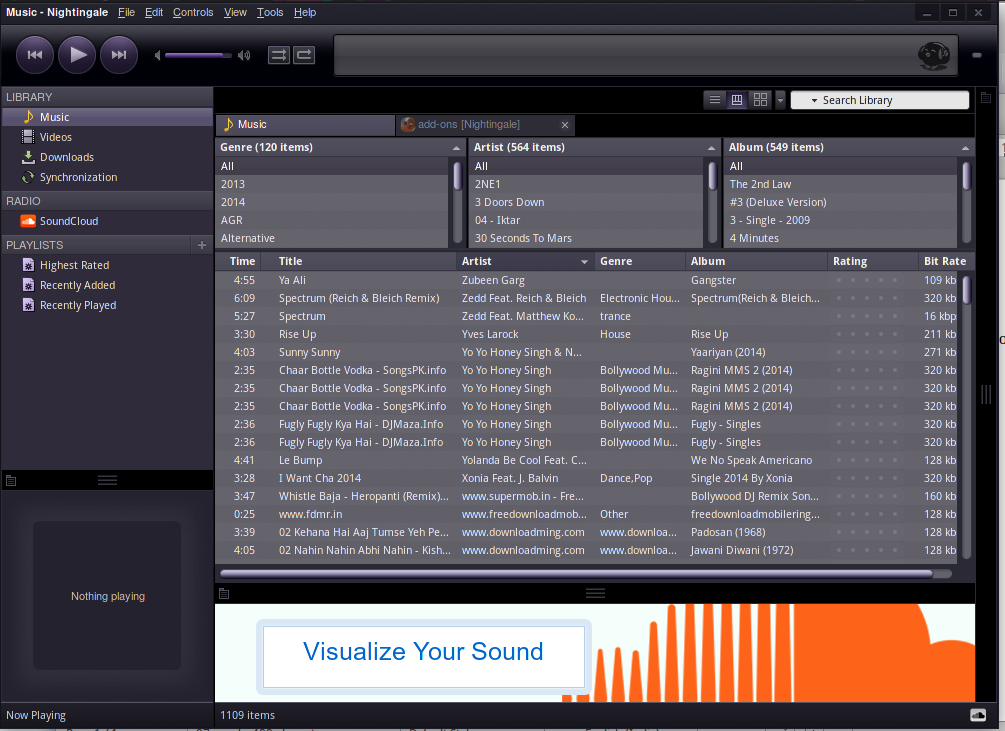Skip to the previous track

35,55
